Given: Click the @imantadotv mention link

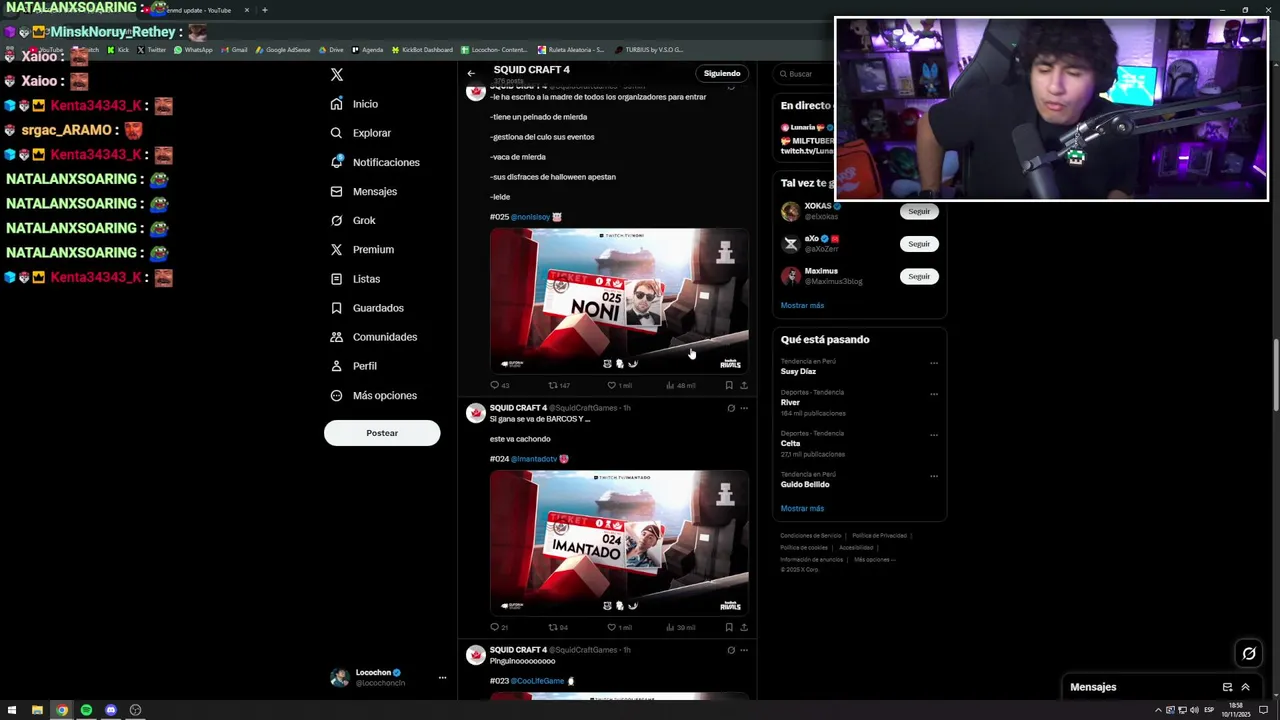Looking at the screenshot, I should click(534, 459).
